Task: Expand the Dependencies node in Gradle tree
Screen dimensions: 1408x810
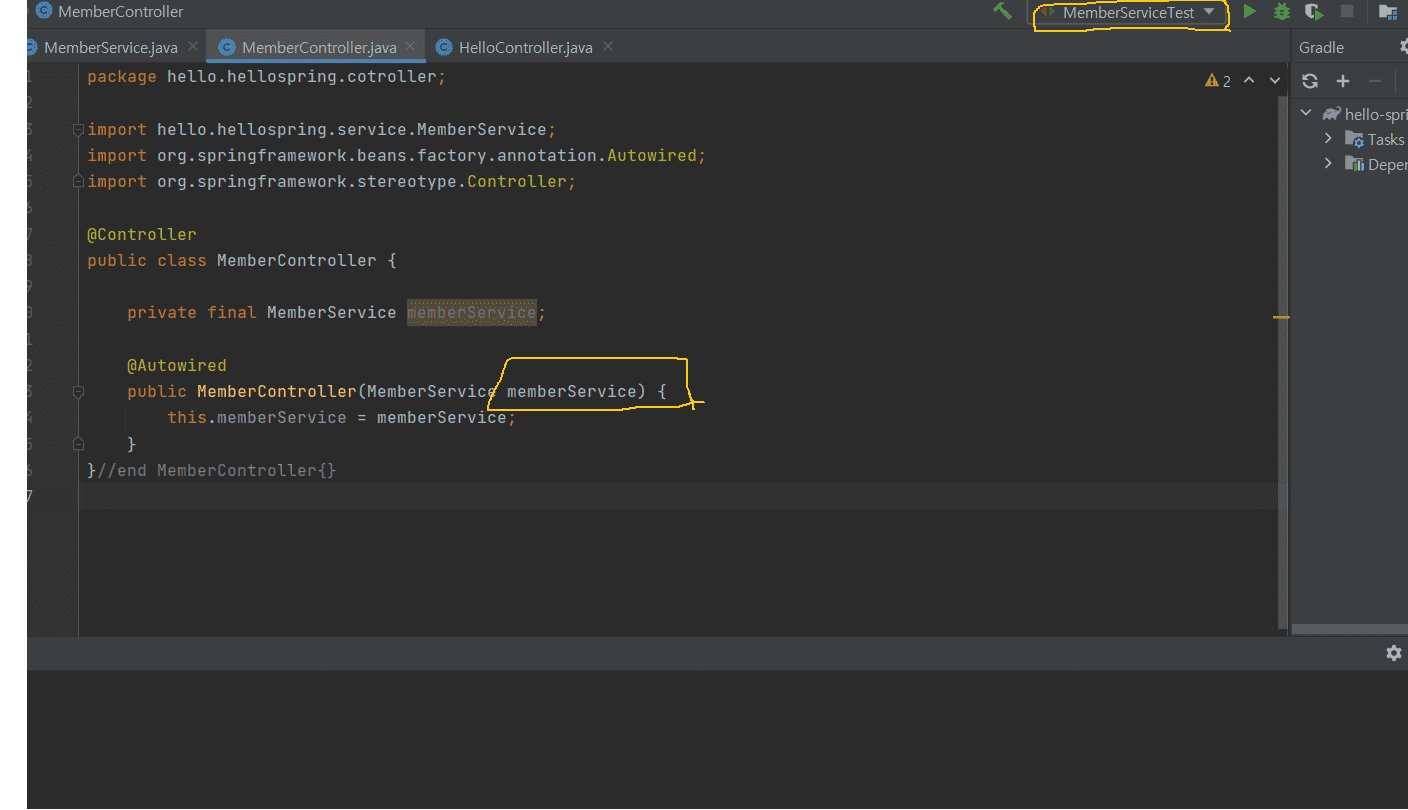Action: (1328, 164)
